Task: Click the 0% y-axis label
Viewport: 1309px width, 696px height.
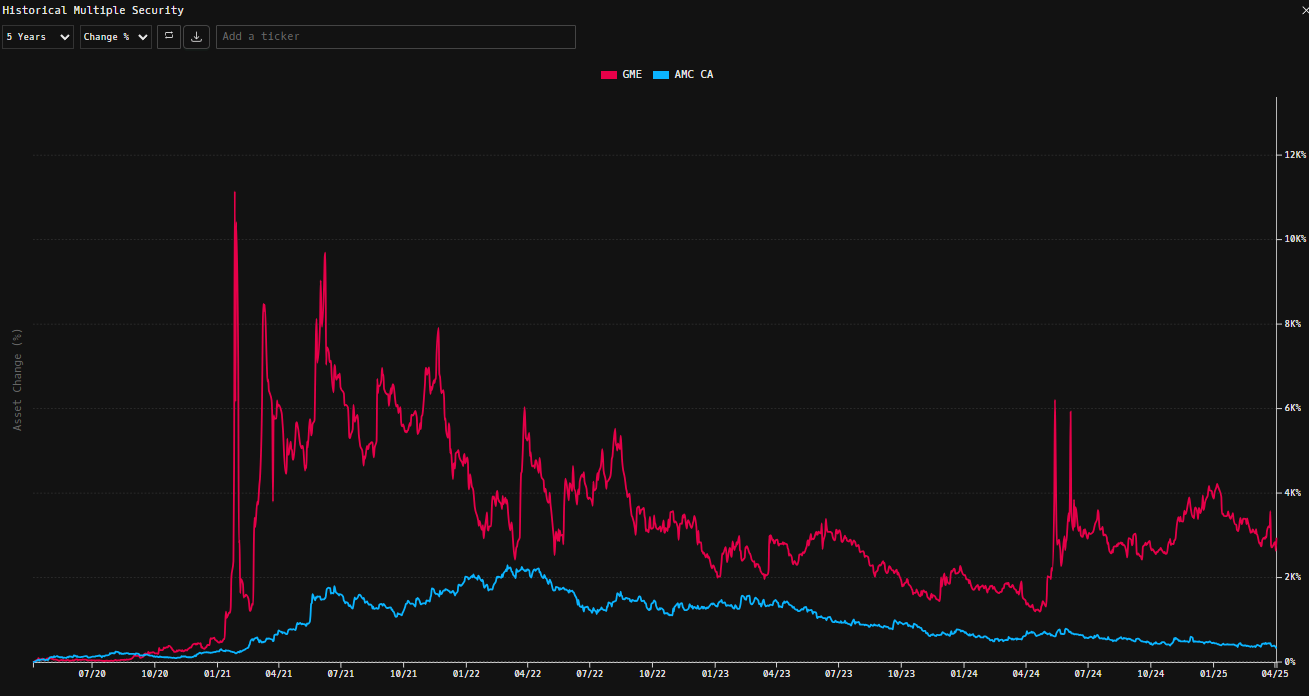Action: click(1291, 662)
